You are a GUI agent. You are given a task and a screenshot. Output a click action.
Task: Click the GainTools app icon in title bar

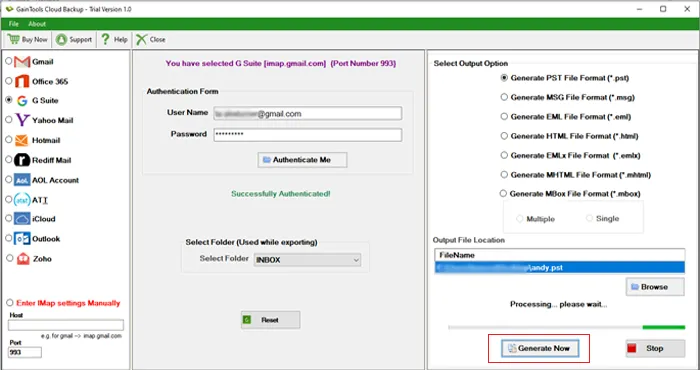(9, 9)
